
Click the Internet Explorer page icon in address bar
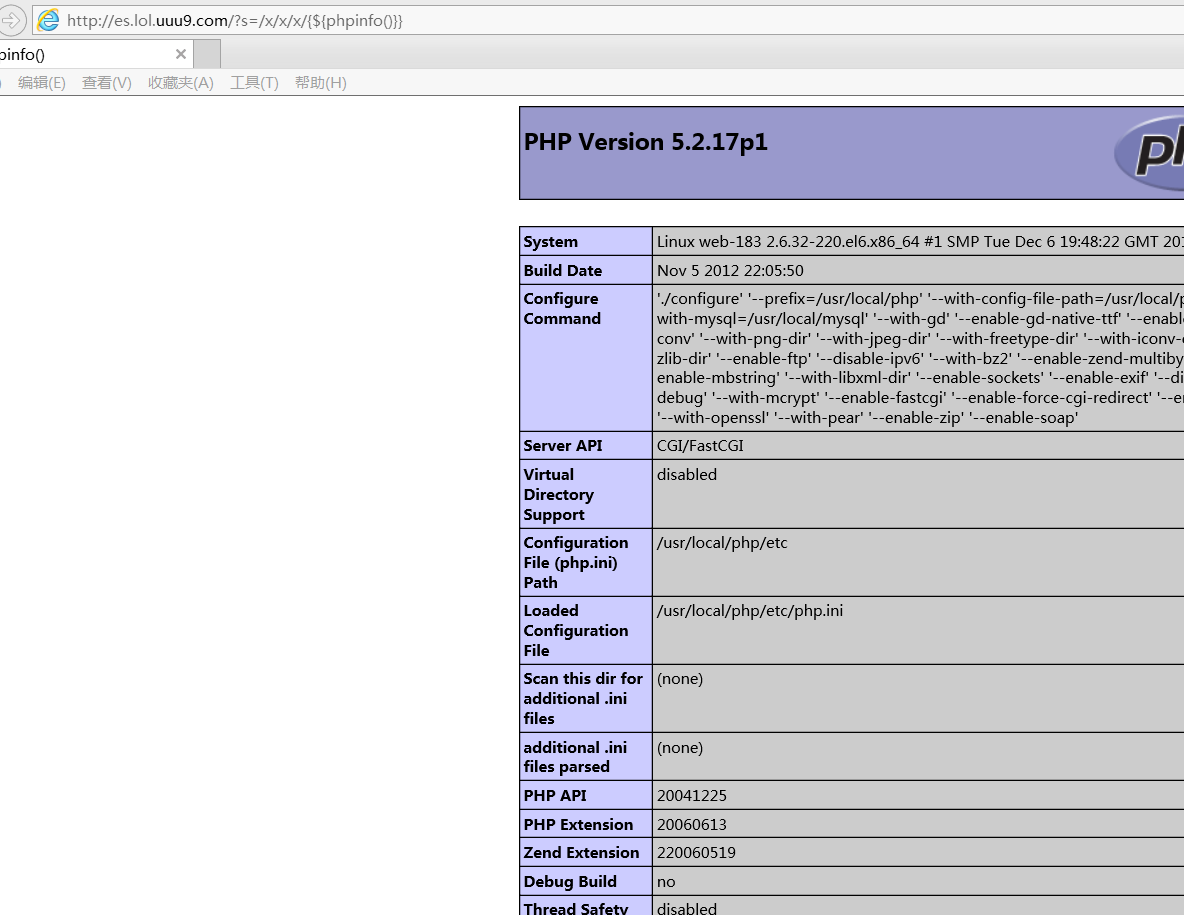point(48,20)
